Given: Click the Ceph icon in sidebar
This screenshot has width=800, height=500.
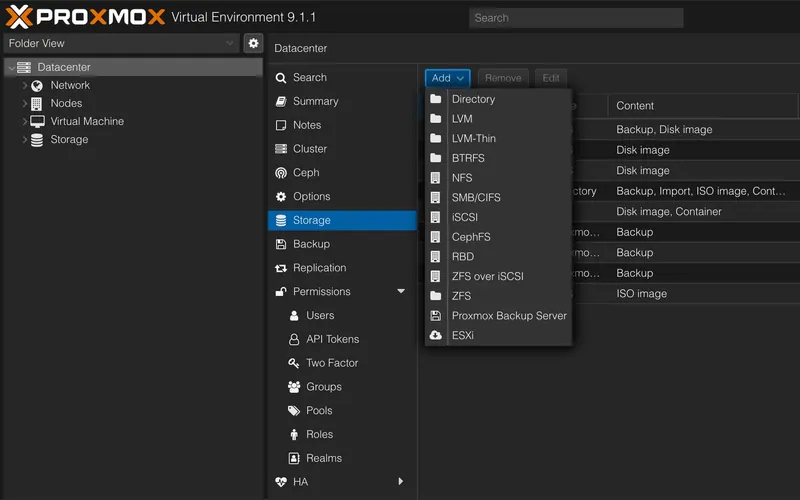Looking at the screenshot, I should pyautogui.click(x=281, y=173).
